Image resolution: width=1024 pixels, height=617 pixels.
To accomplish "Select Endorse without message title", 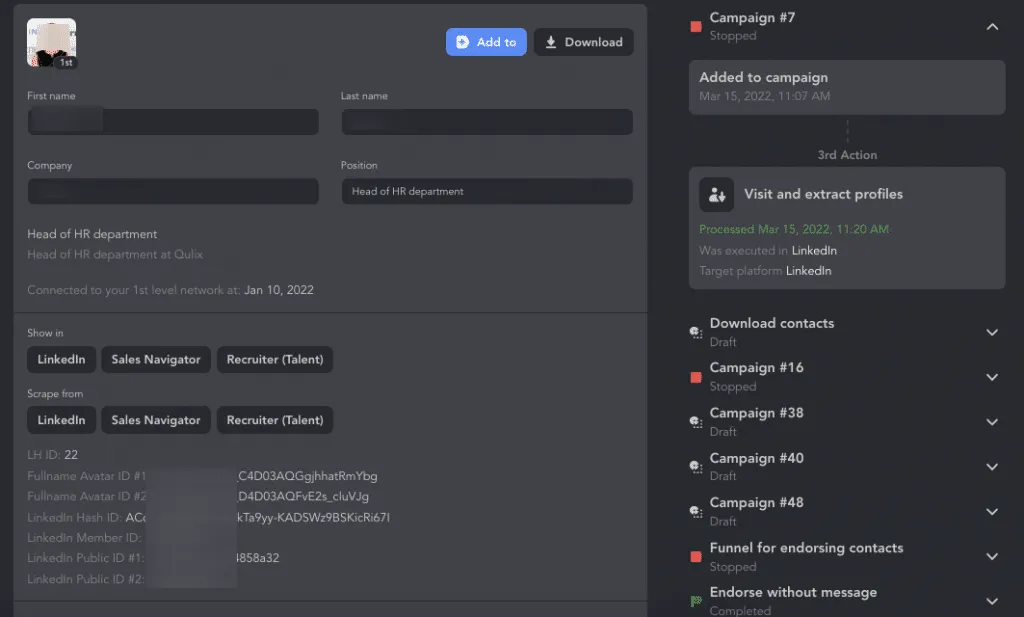I will pos(793,592).
